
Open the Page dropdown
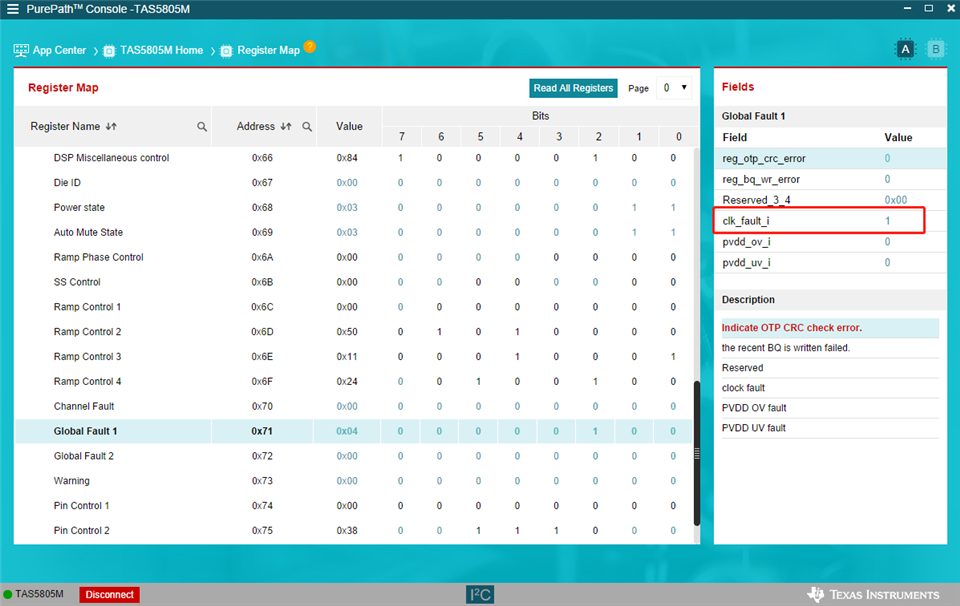pyautogui.click(x=674, y=88)
